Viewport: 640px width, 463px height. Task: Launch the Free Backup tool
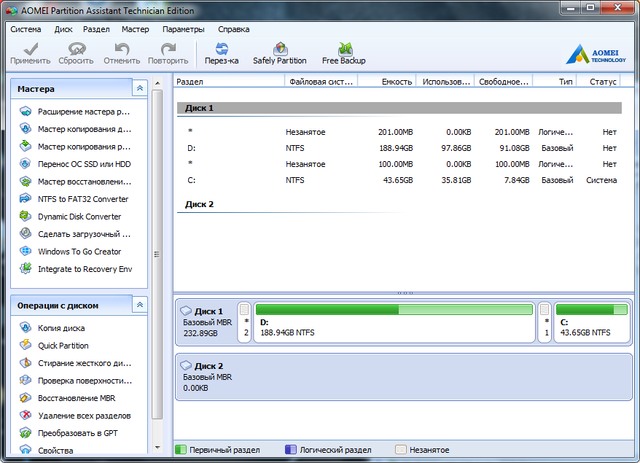tap(343, 53)
